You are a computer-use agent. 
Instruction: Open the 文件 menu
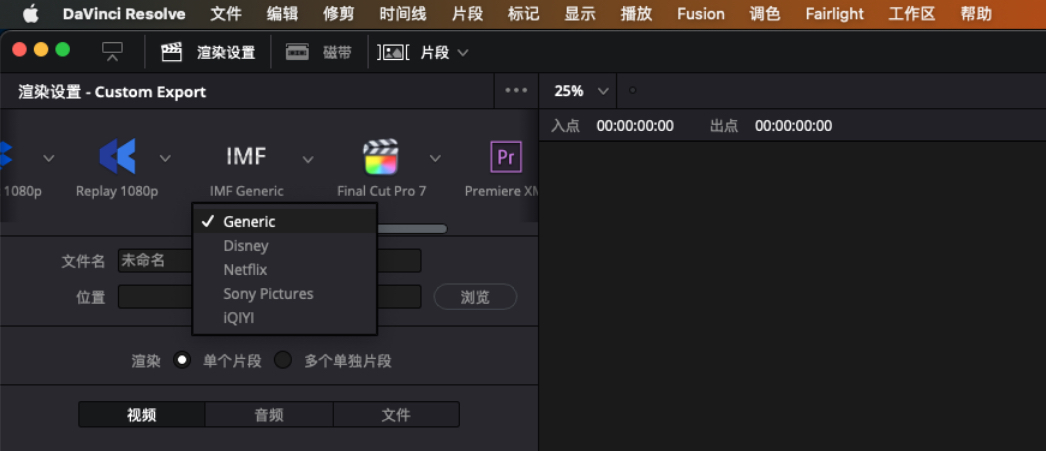[x=225, y=14]
